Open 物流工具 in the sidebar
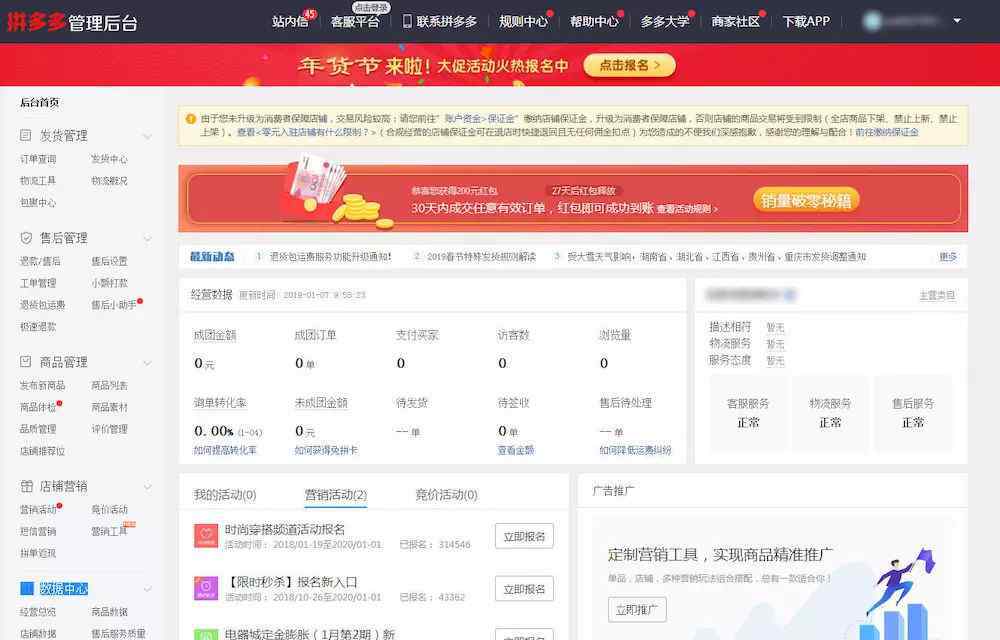The image size is (1000, 640). tap(38, 180)
